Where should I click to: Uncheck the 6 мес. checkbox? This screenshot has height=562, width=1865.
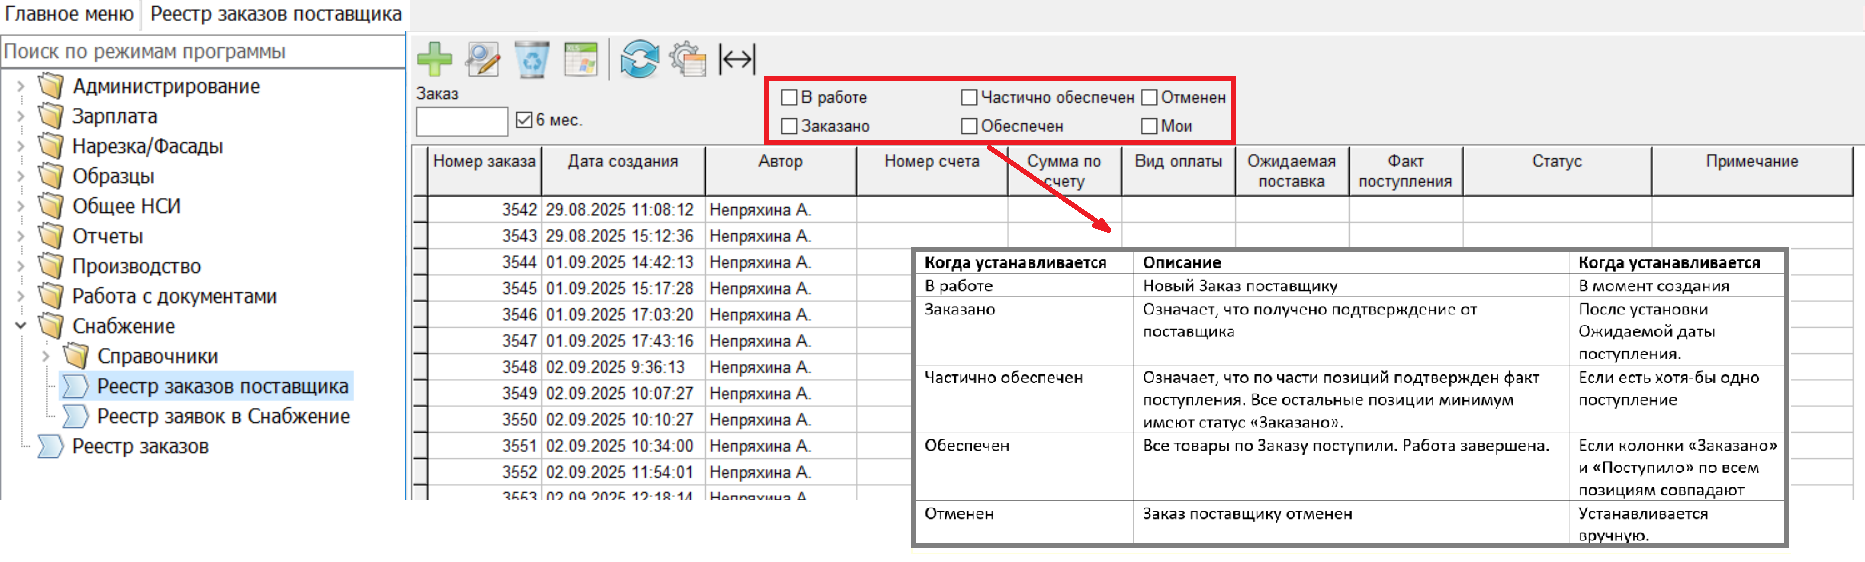(x=524, y=120)
